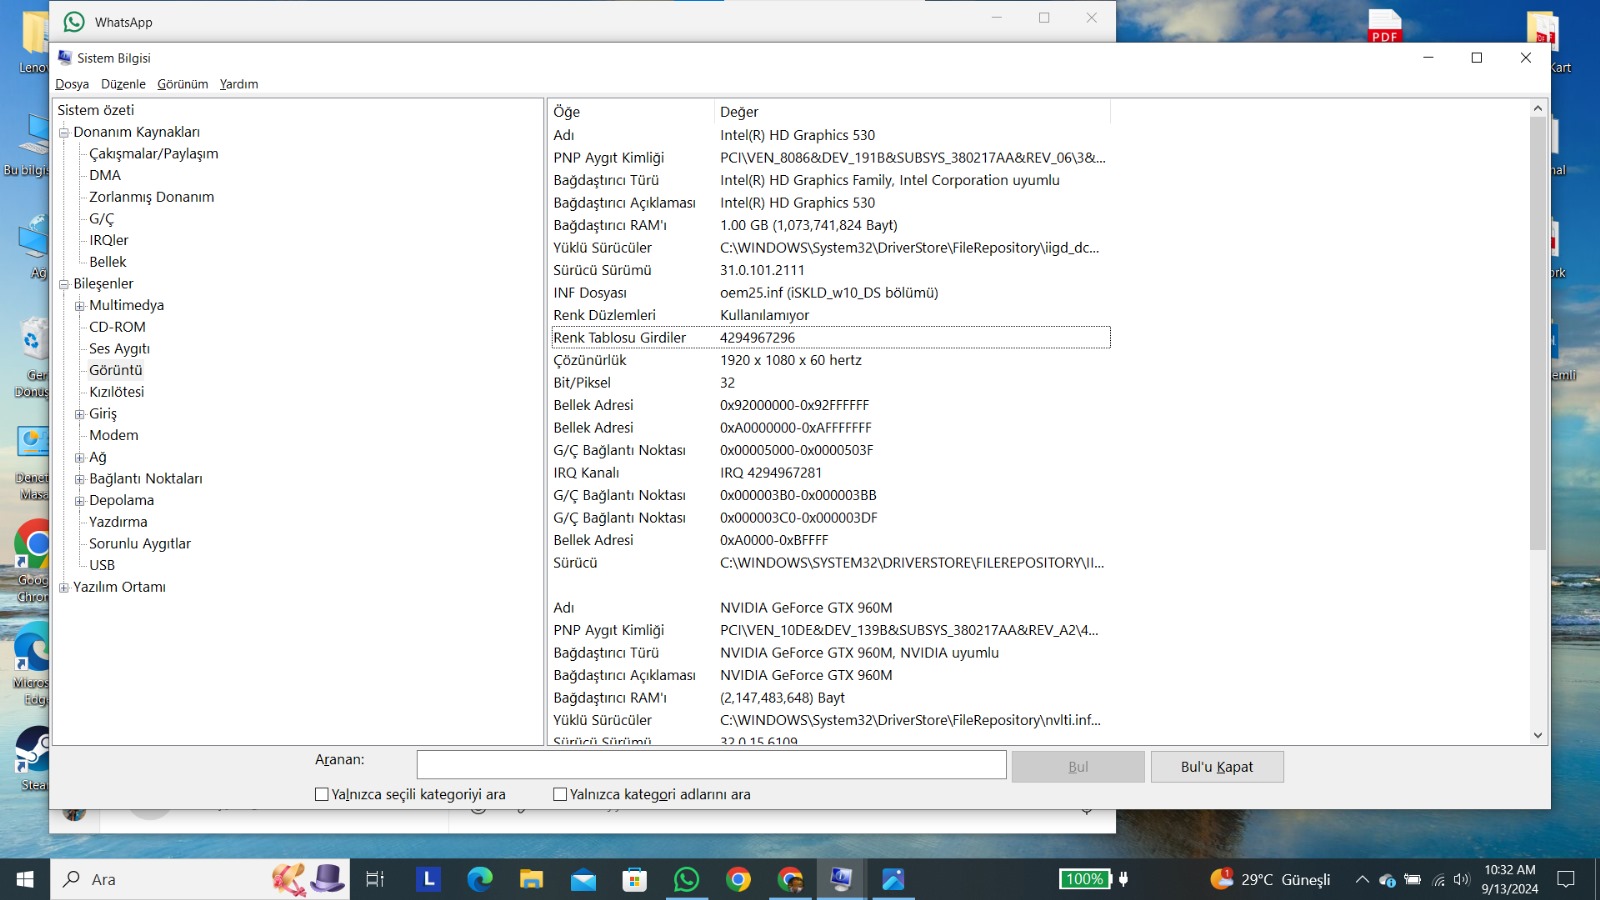Image resolution: width=1600 pixels, height=900 pixels.
Task: Launch the blue L app on taskbar
Action: coord(429,879)
